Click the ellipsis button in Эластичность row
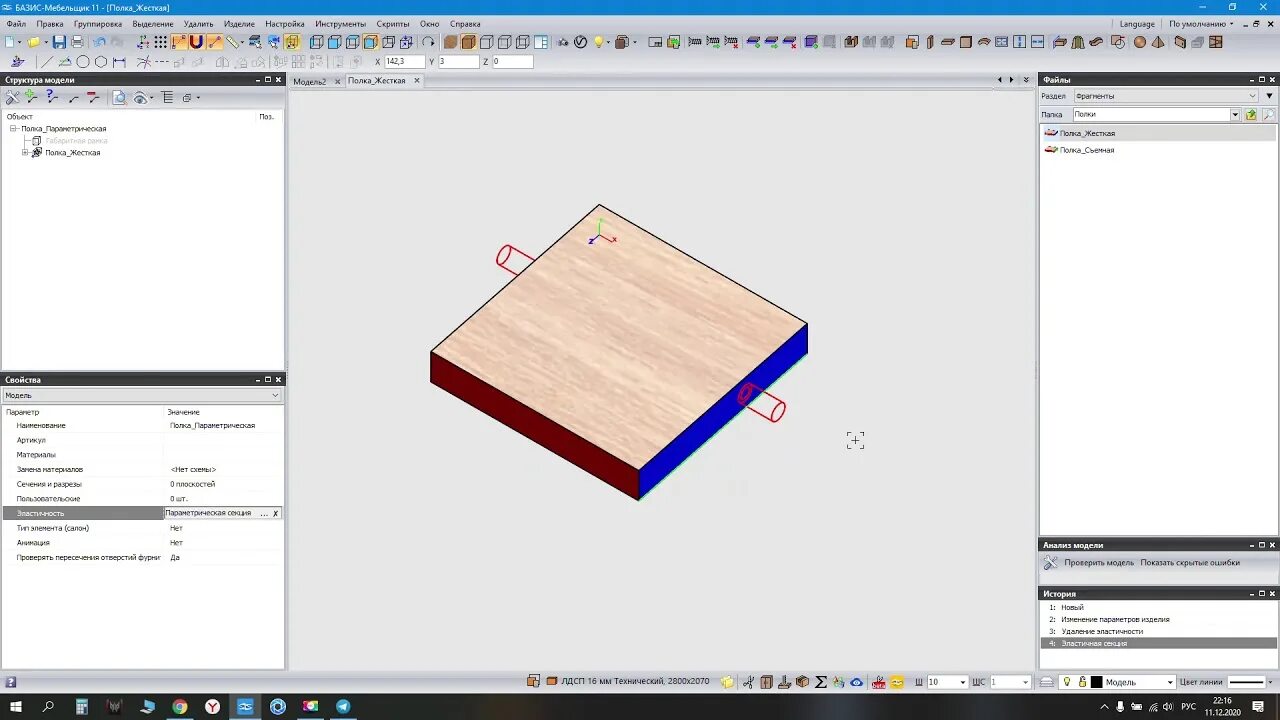Screen dimensions: 1280x720 coord(264,513)
